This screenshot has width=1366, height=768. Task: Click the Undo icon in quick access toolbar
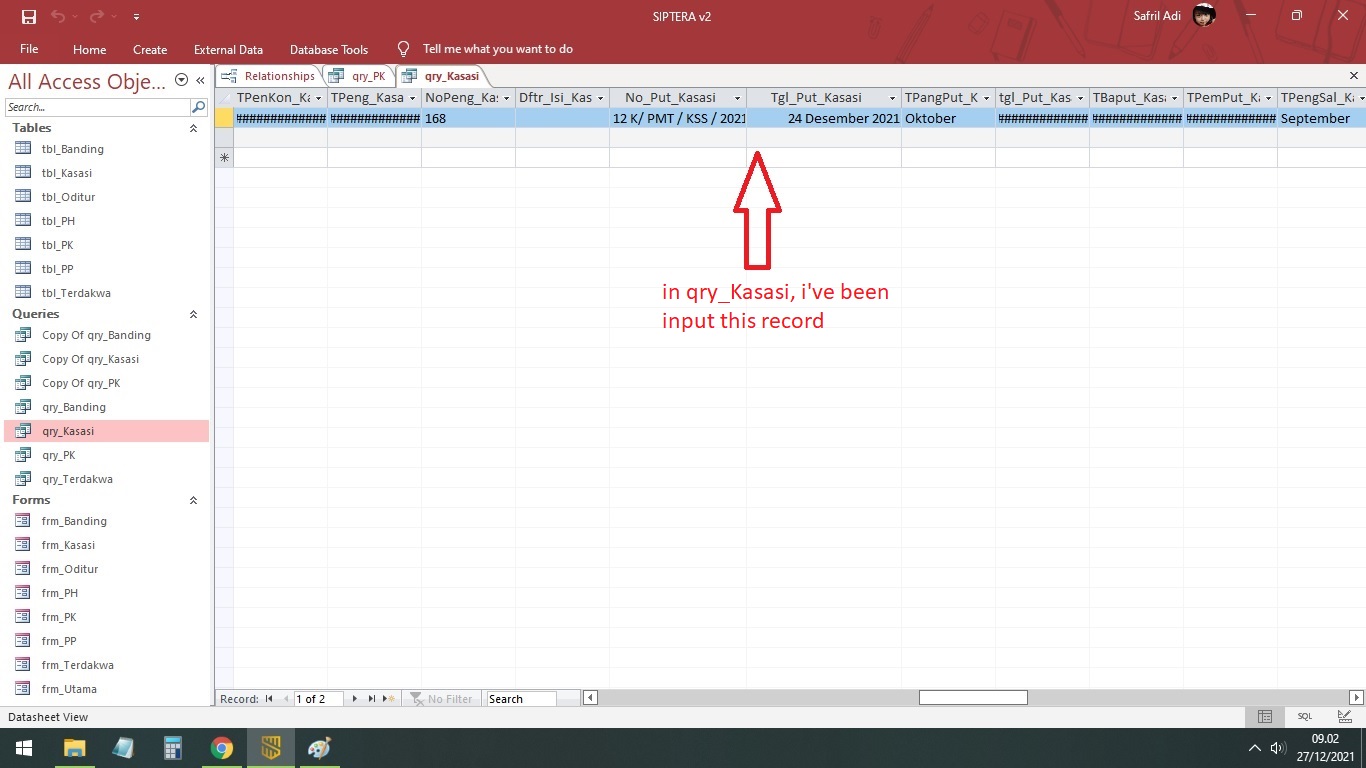(57, 16)
